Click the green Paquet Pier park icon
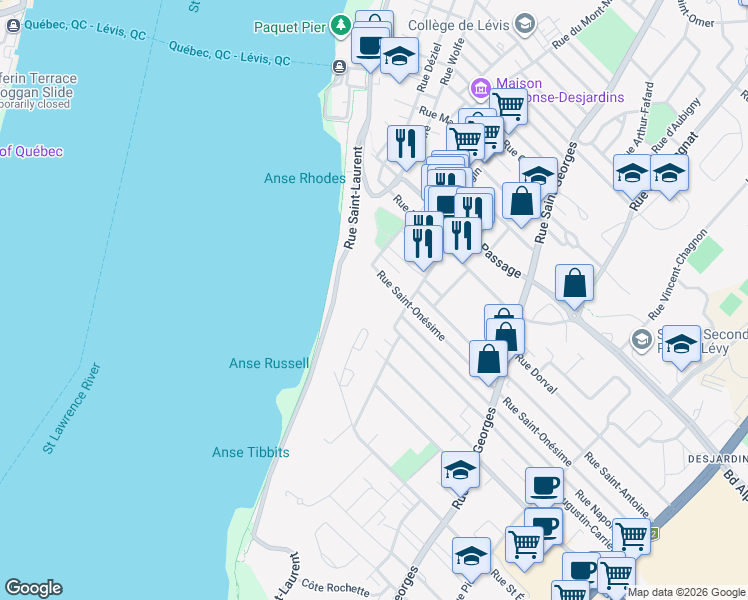Screen dimensions: 748x600 pyautogui.click(x=340, y=25)
